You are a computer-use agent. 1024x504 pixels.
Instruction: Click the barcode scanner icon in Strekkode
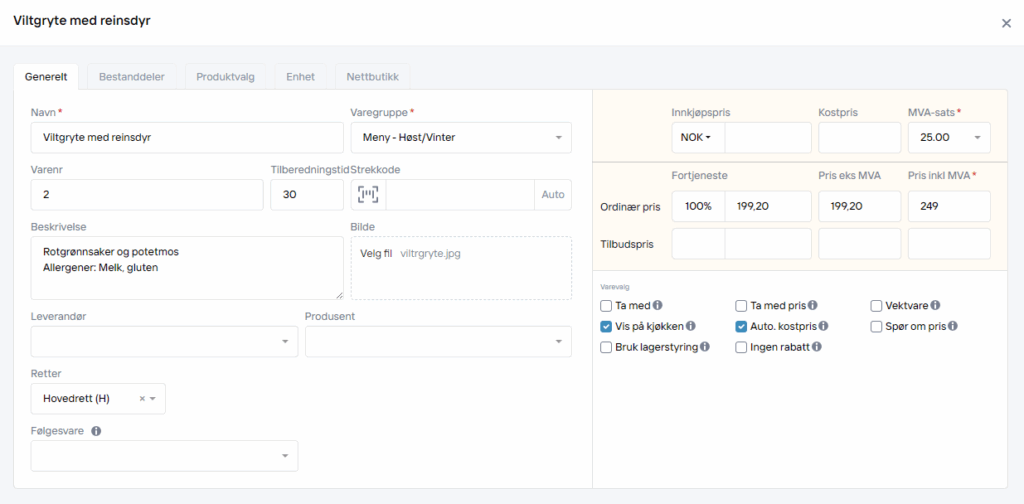point(368,195)
